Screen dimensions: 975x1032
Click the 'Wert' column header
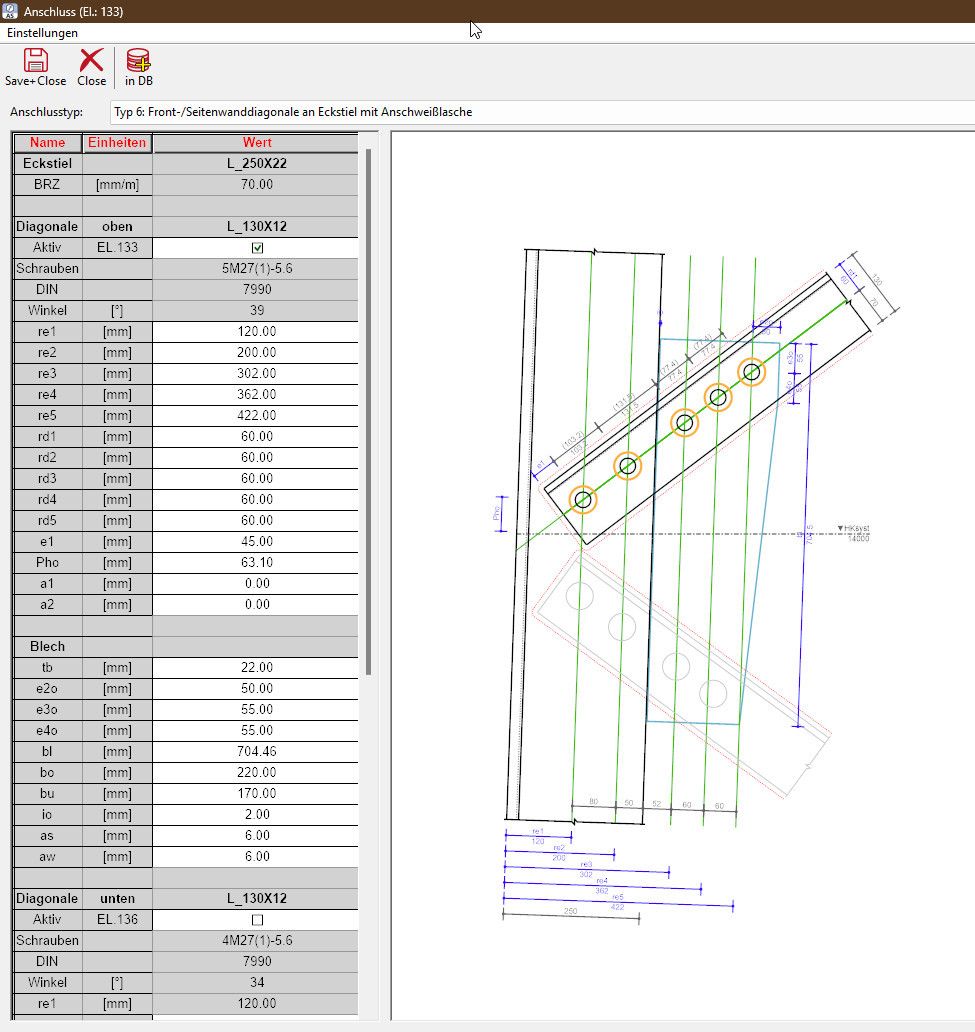(x=257, y=143)
